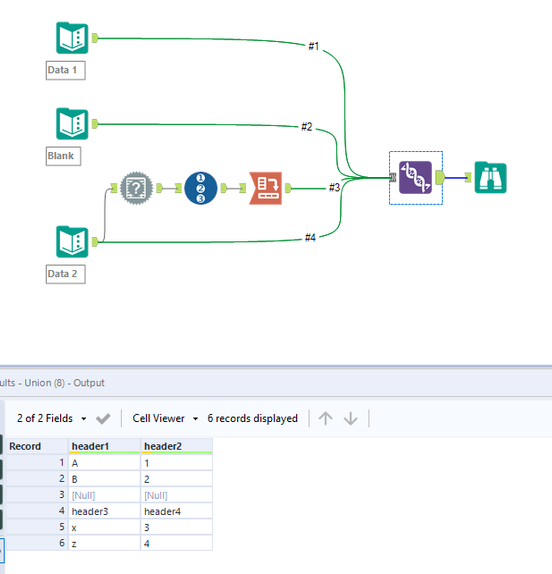The image size is (552, 574).
Task: Select cell with value A
Action: [x=104, y=463]
